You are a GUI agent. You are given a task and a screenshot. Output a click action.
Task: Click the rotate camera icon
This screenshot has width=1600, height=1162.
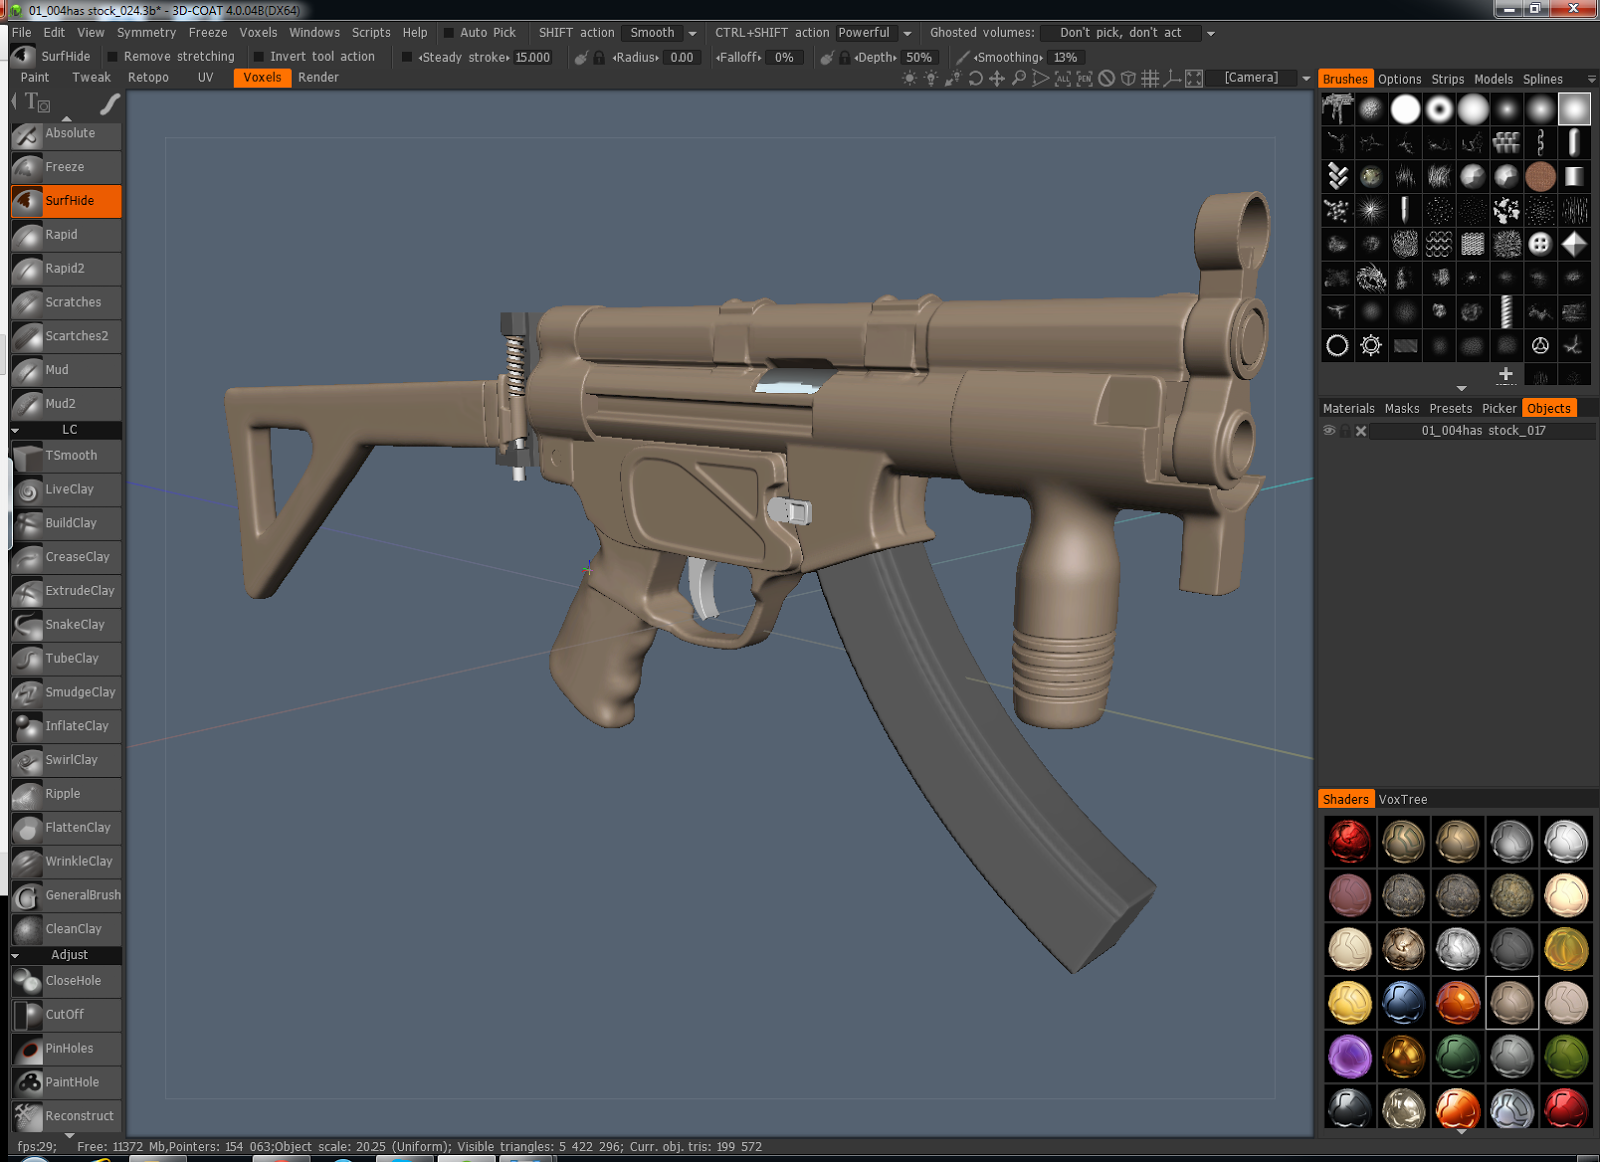(x=975, y=78)
